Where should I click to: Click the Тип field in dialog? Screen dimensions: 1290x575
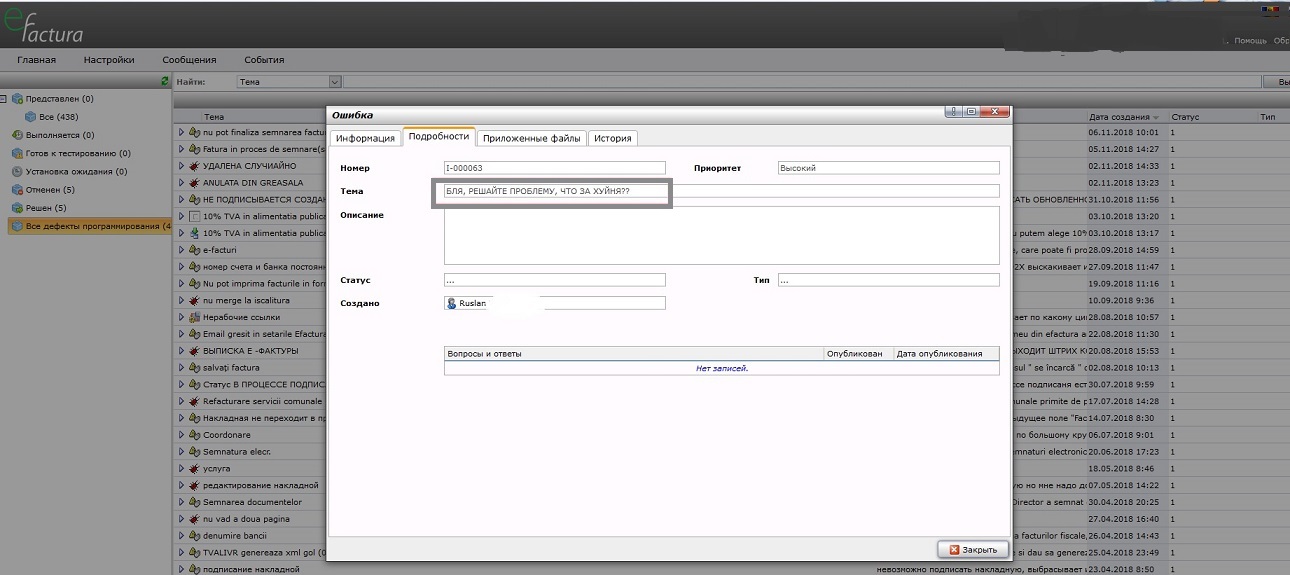coord(889,280)
